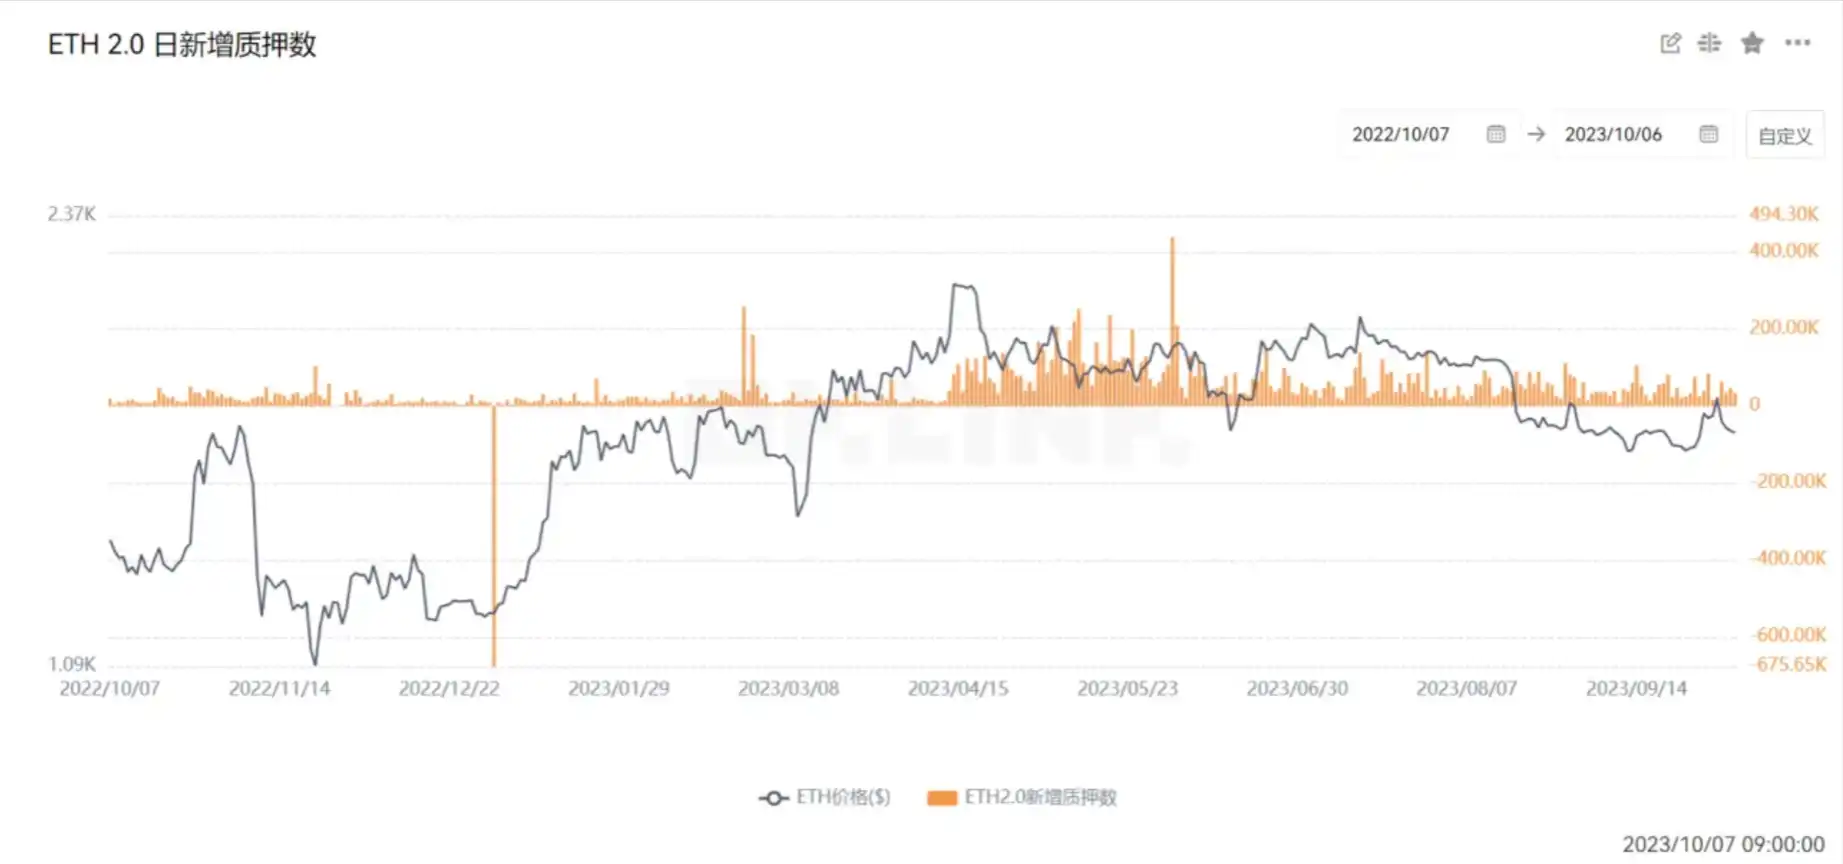Open the three-dot more options menu
The width and height of the screenshot is (1843, 864).
tap(1798, 43)
